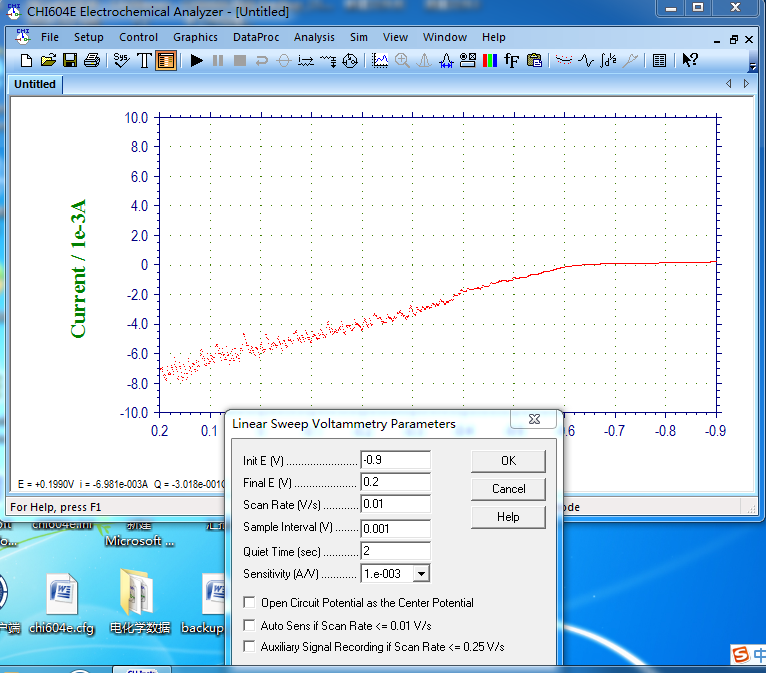Toggle Auto Sens if Scan Rate checkbox
The height and width of the screenshot is (673, 766).
pyautogui.click(x=250, y=625)
